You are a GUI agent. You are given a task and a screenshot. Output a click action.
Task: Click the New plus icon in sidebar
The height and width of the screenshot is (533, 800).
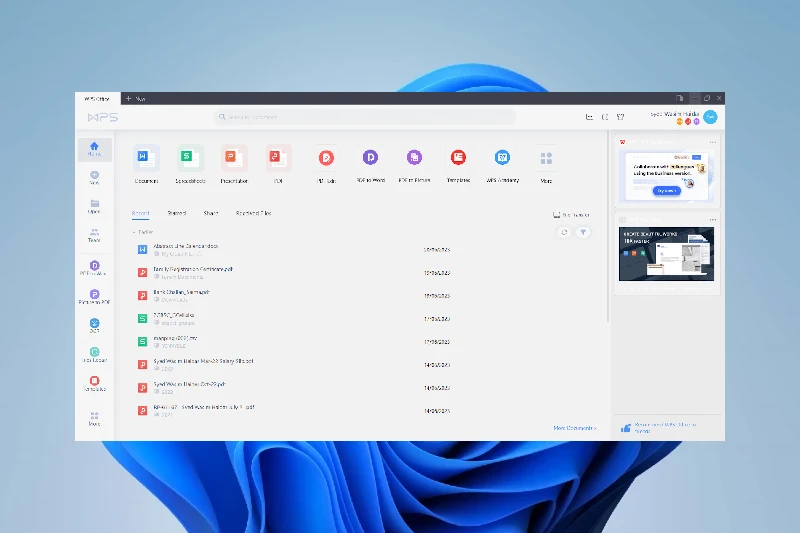tap(94, 175)
